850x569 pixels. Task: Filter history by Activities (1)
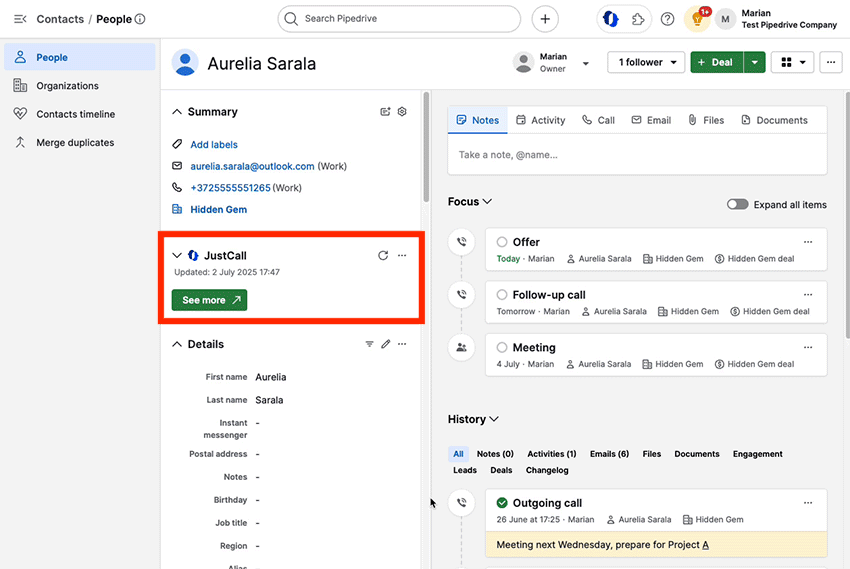[x=552, y=454]
